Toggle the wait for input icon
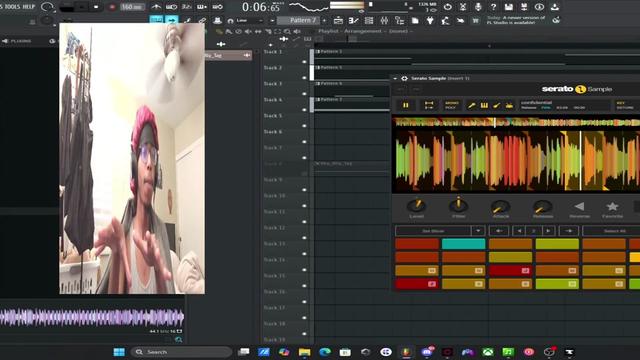 pos(171,7)
